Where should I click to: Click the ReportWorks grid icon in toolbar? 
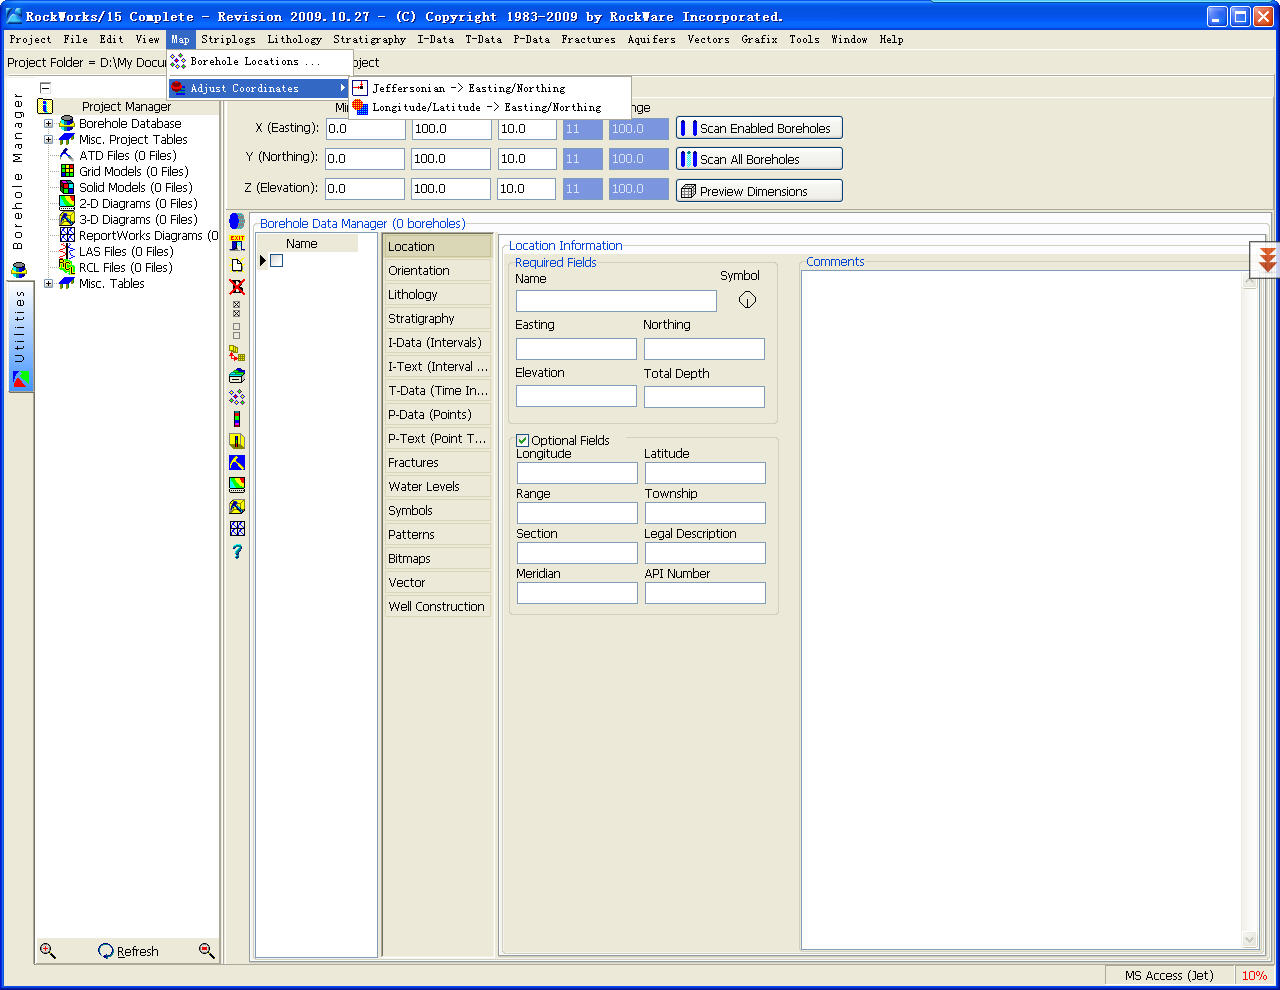click(x=237, y=529)
